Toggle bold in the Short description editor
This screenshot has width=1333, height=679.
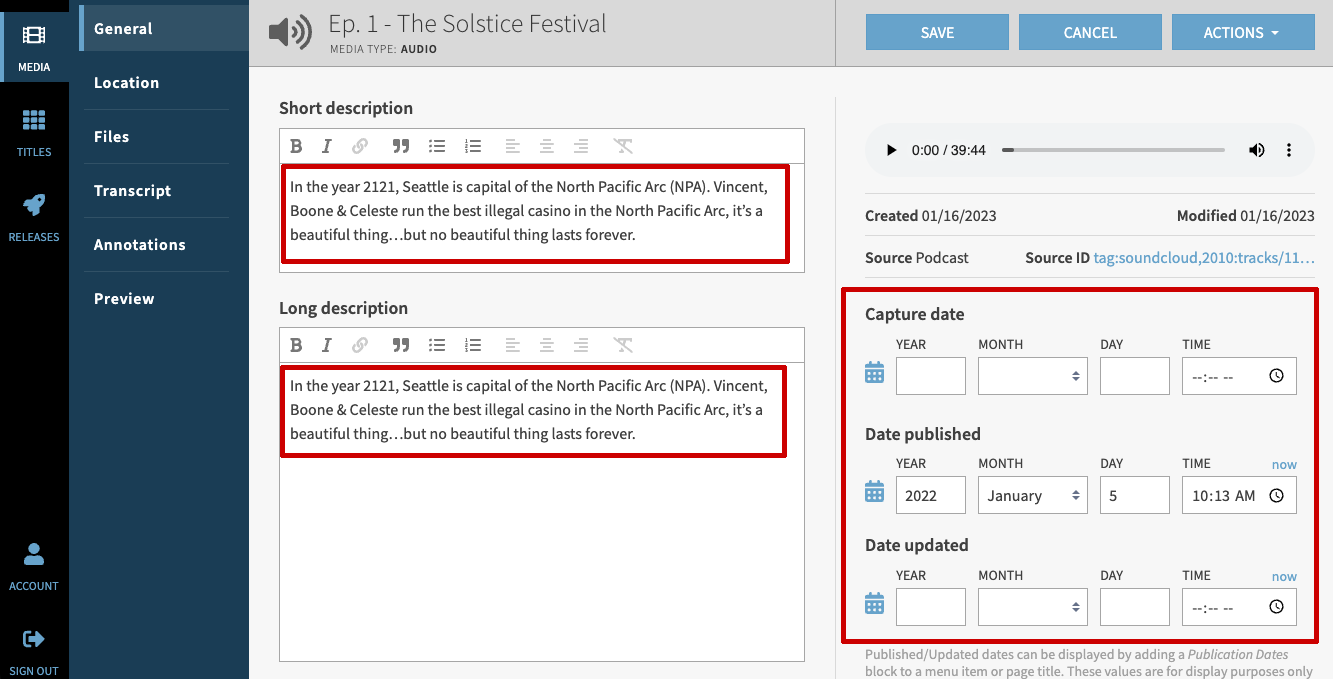(296, 146)
